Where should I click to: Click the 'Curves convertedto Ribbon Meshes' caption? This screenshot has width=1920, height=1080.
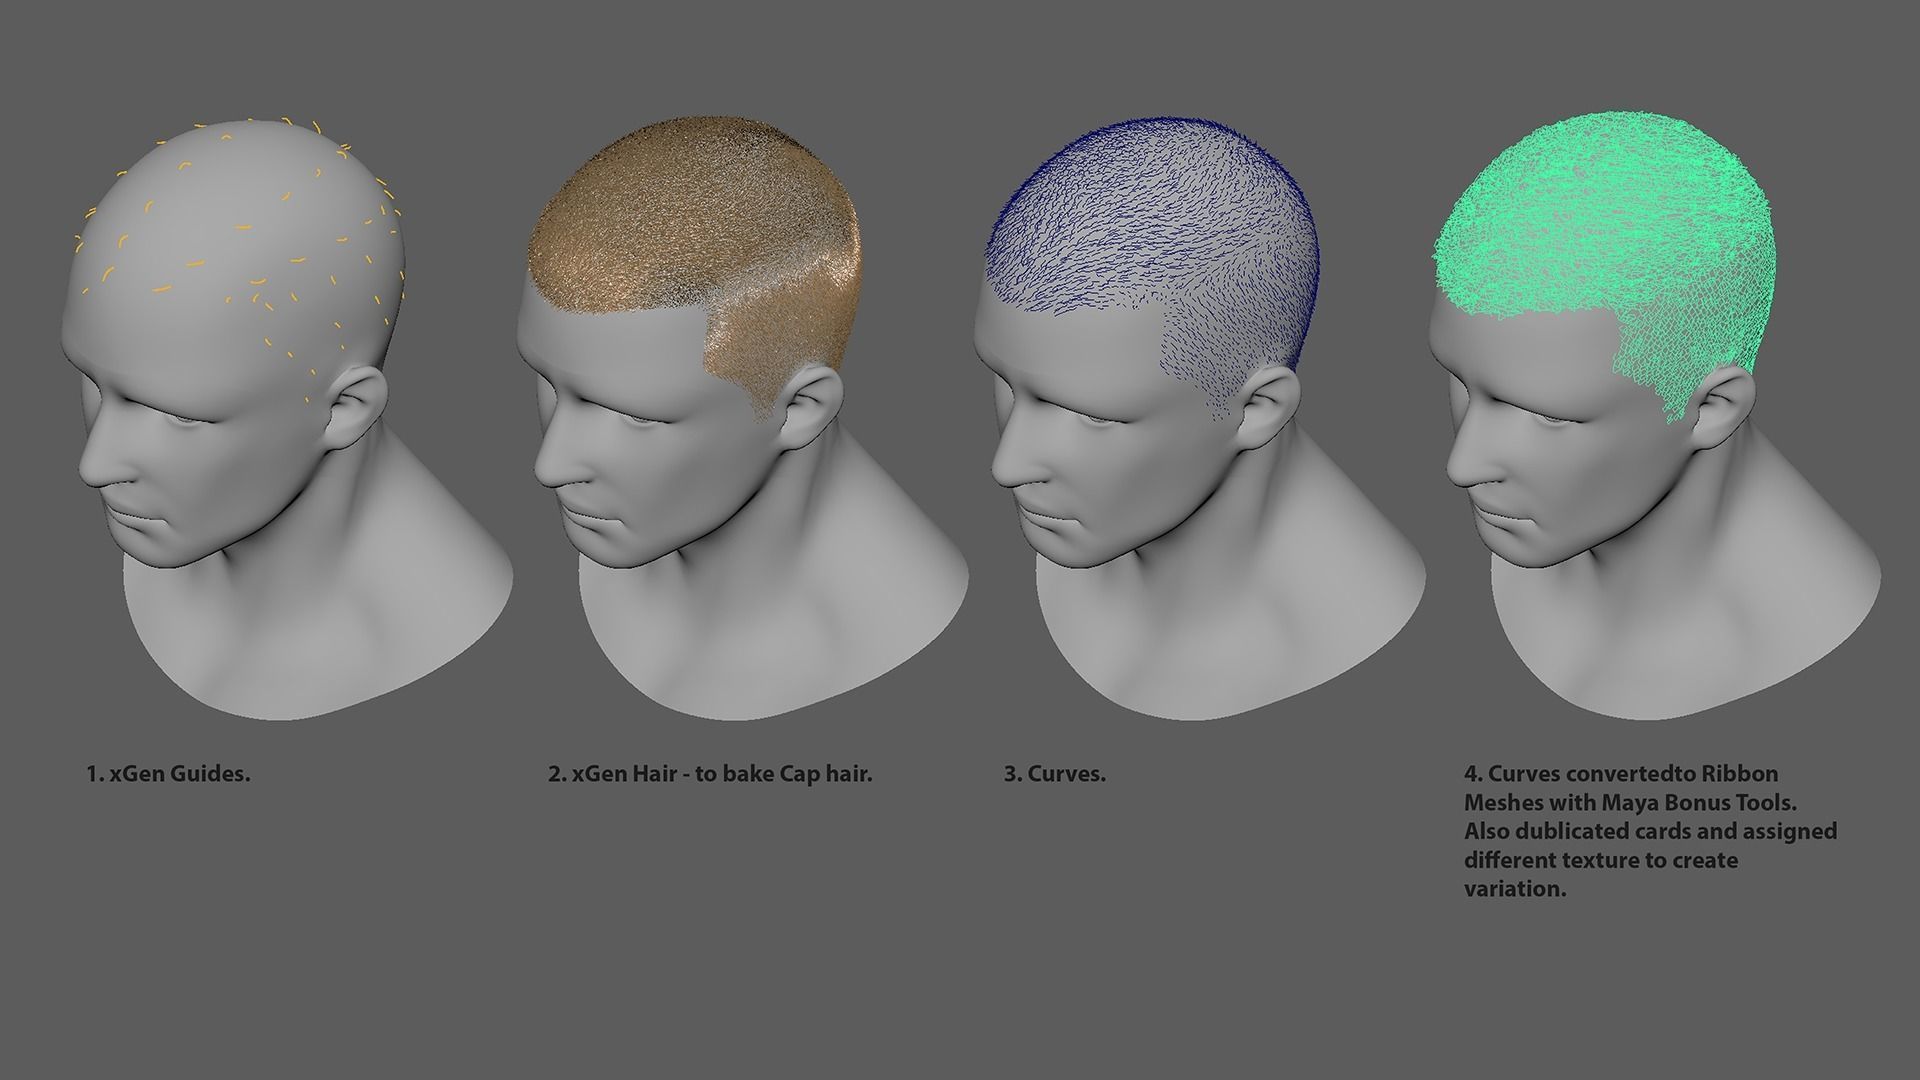[x=1650, y=831]
